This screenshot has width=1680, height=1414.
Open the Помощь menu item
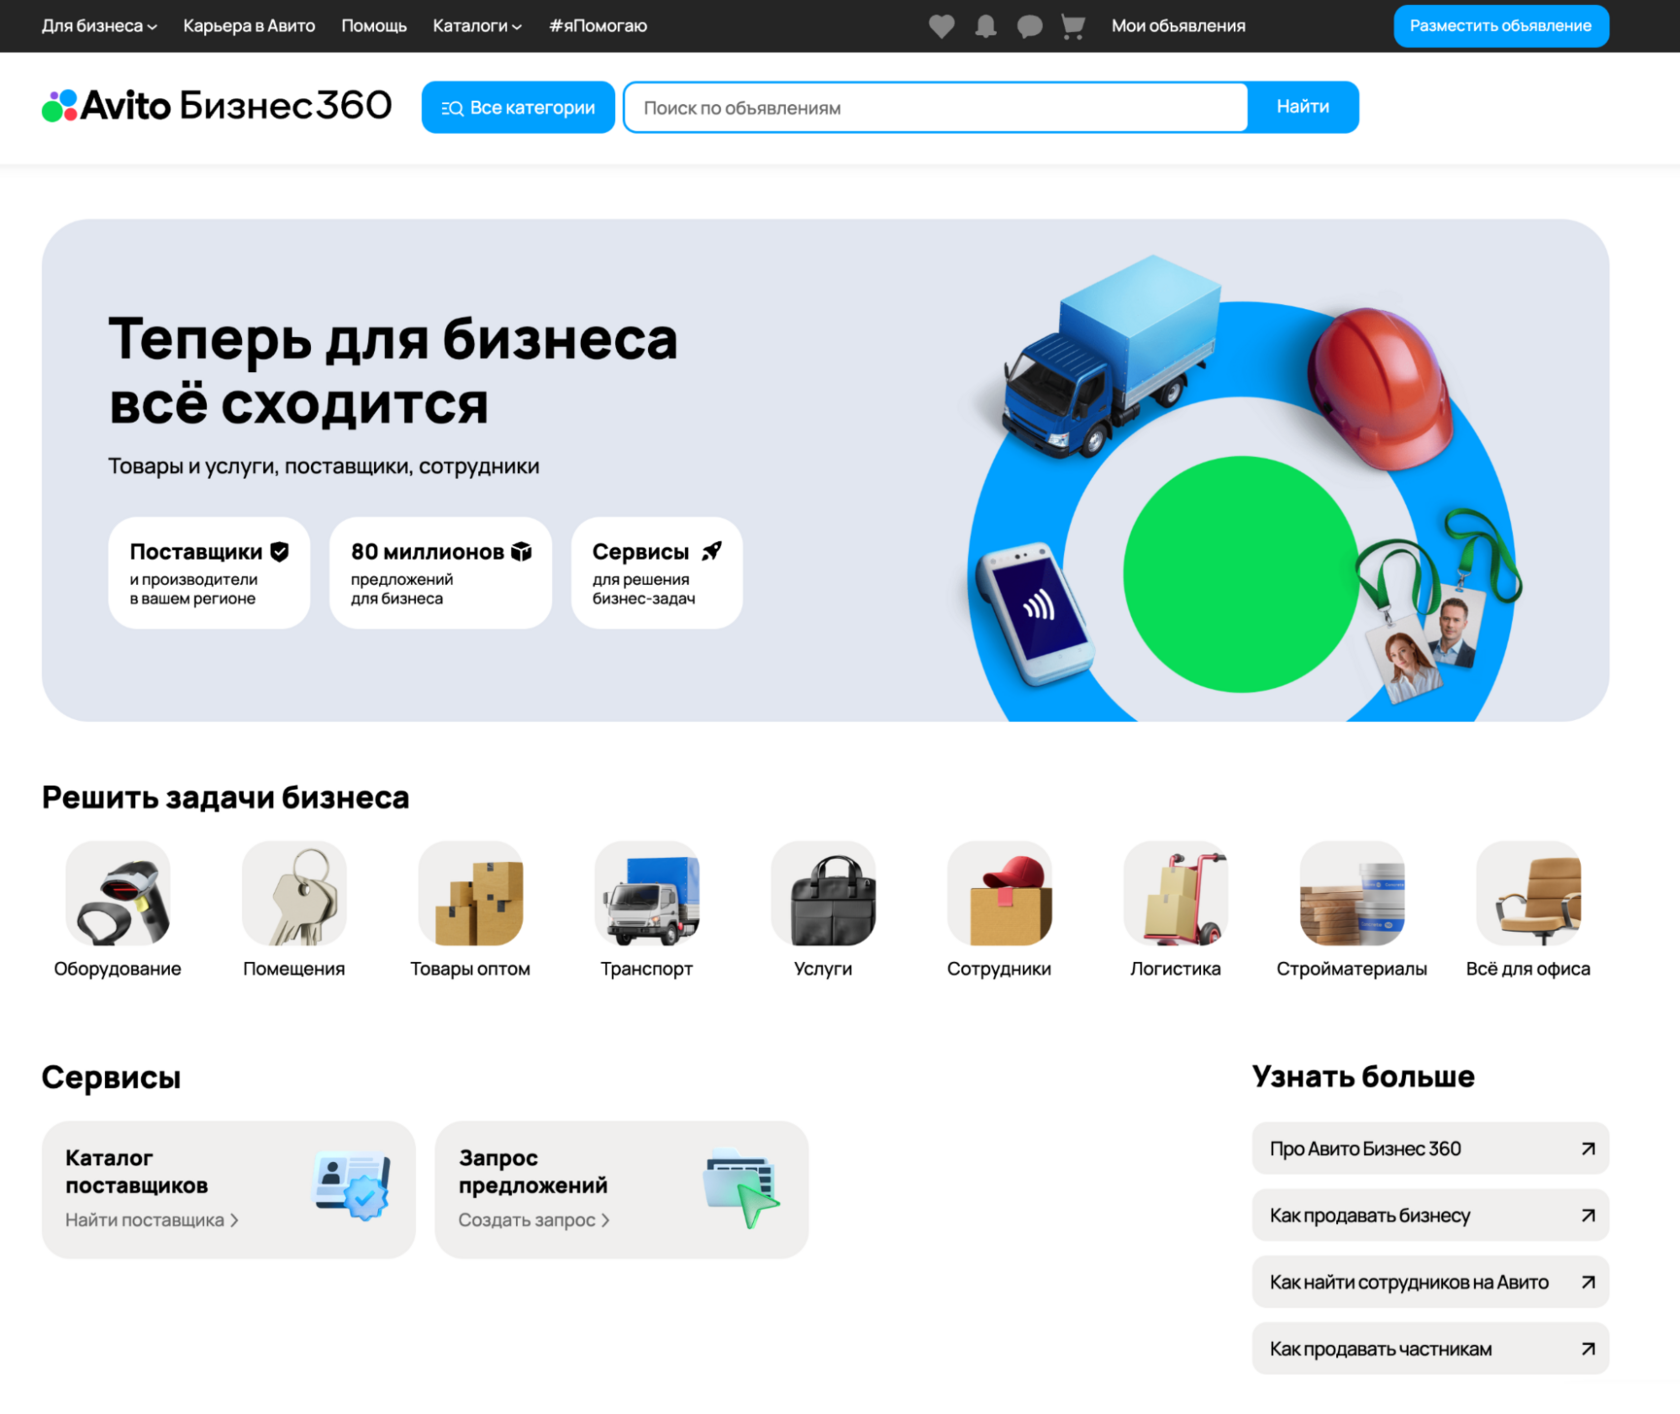click(374, 26)
